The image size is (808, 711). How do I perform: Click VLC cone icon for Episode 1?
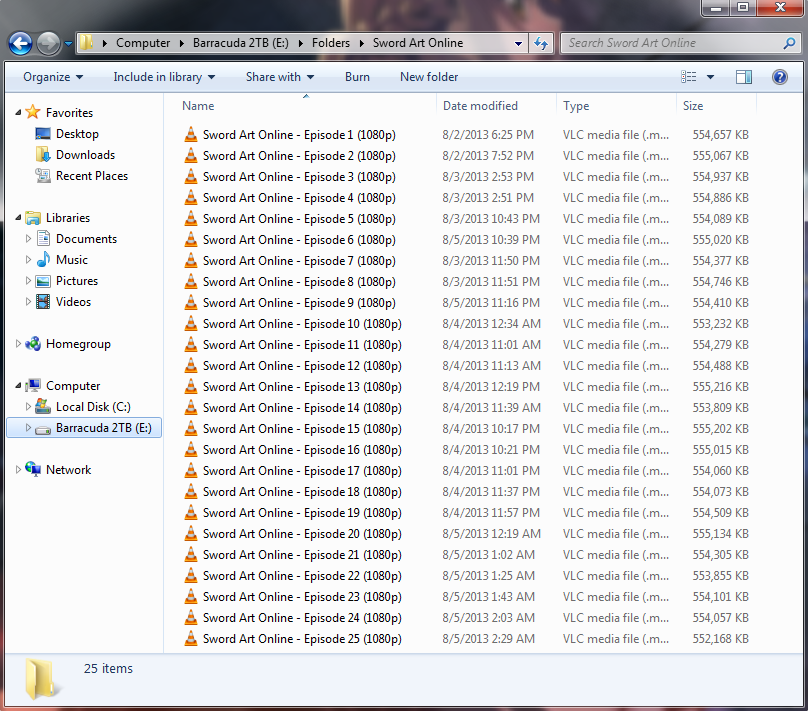tap(191, 134)
